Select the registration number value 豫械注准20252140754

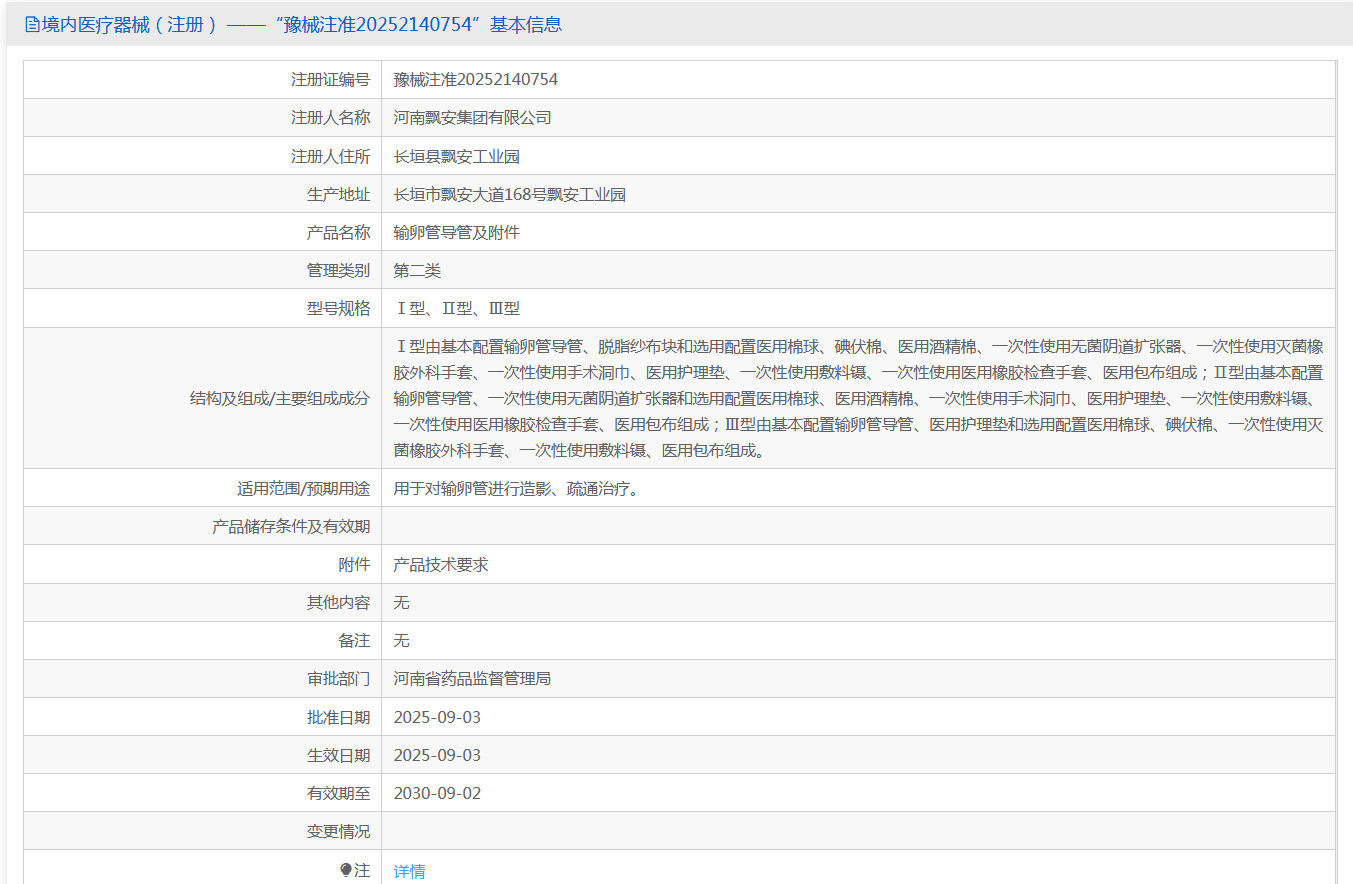(x=476, y=80)
